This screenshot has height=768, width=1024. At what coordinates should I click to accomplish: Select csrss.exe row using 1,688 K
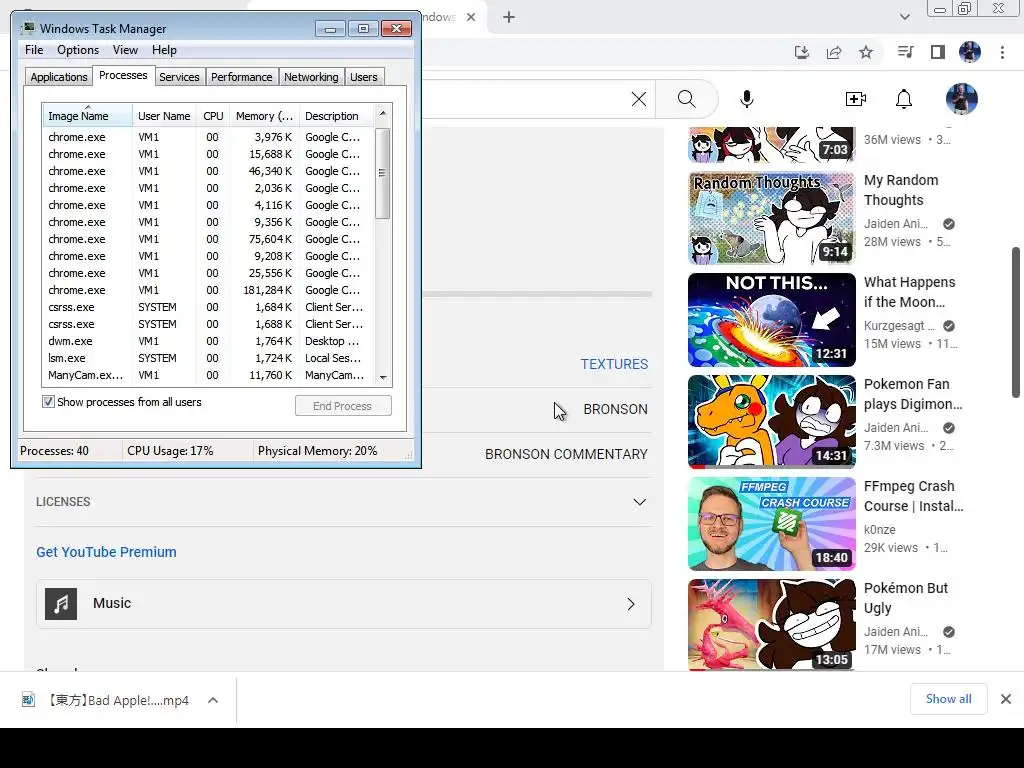click(208, 324)
